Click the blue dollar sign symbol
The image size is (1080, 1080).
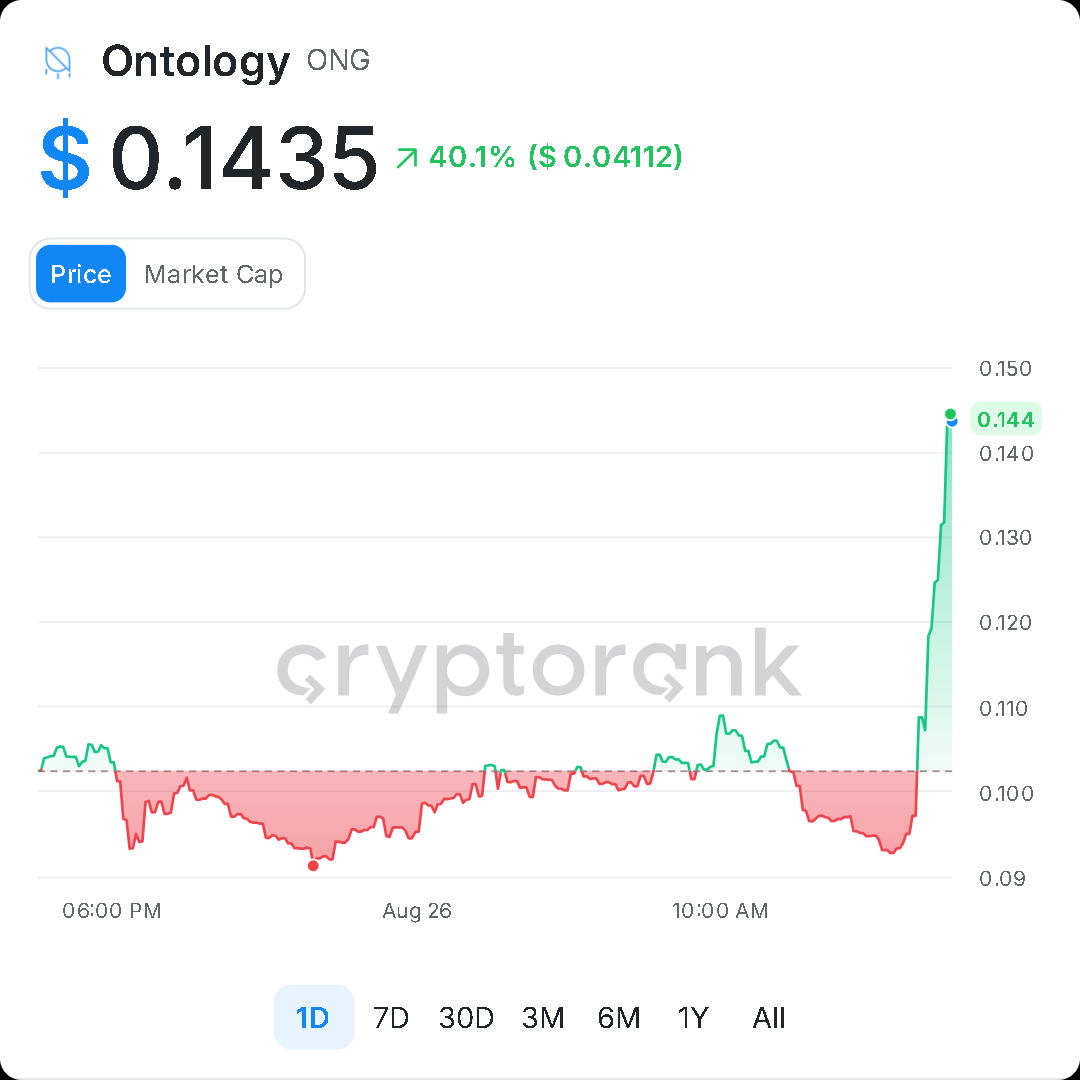point(65,158)
